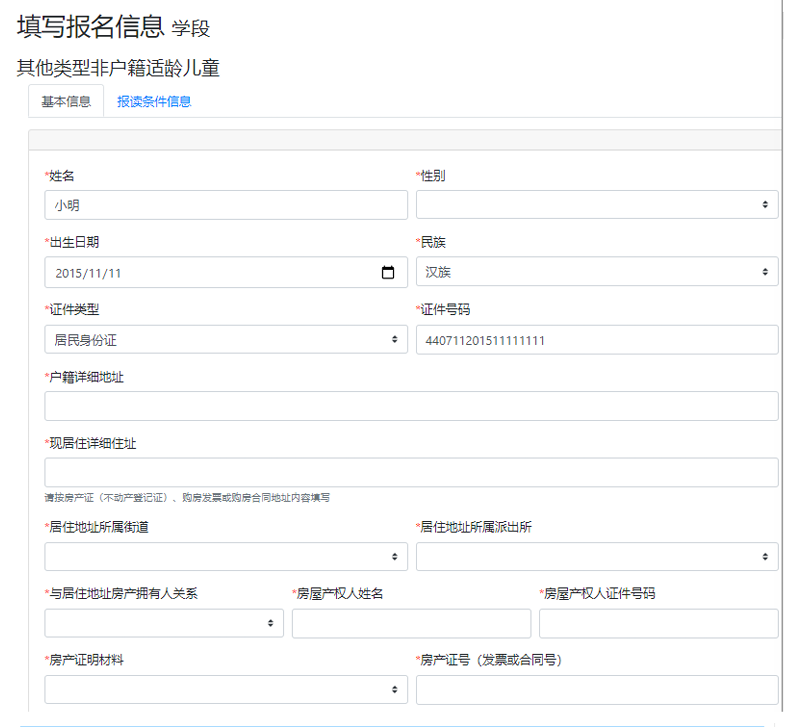The height and width of the screenshot is (727, 796).
Task: Click the 姓名 input containing 小明
Action: [226, 205]
